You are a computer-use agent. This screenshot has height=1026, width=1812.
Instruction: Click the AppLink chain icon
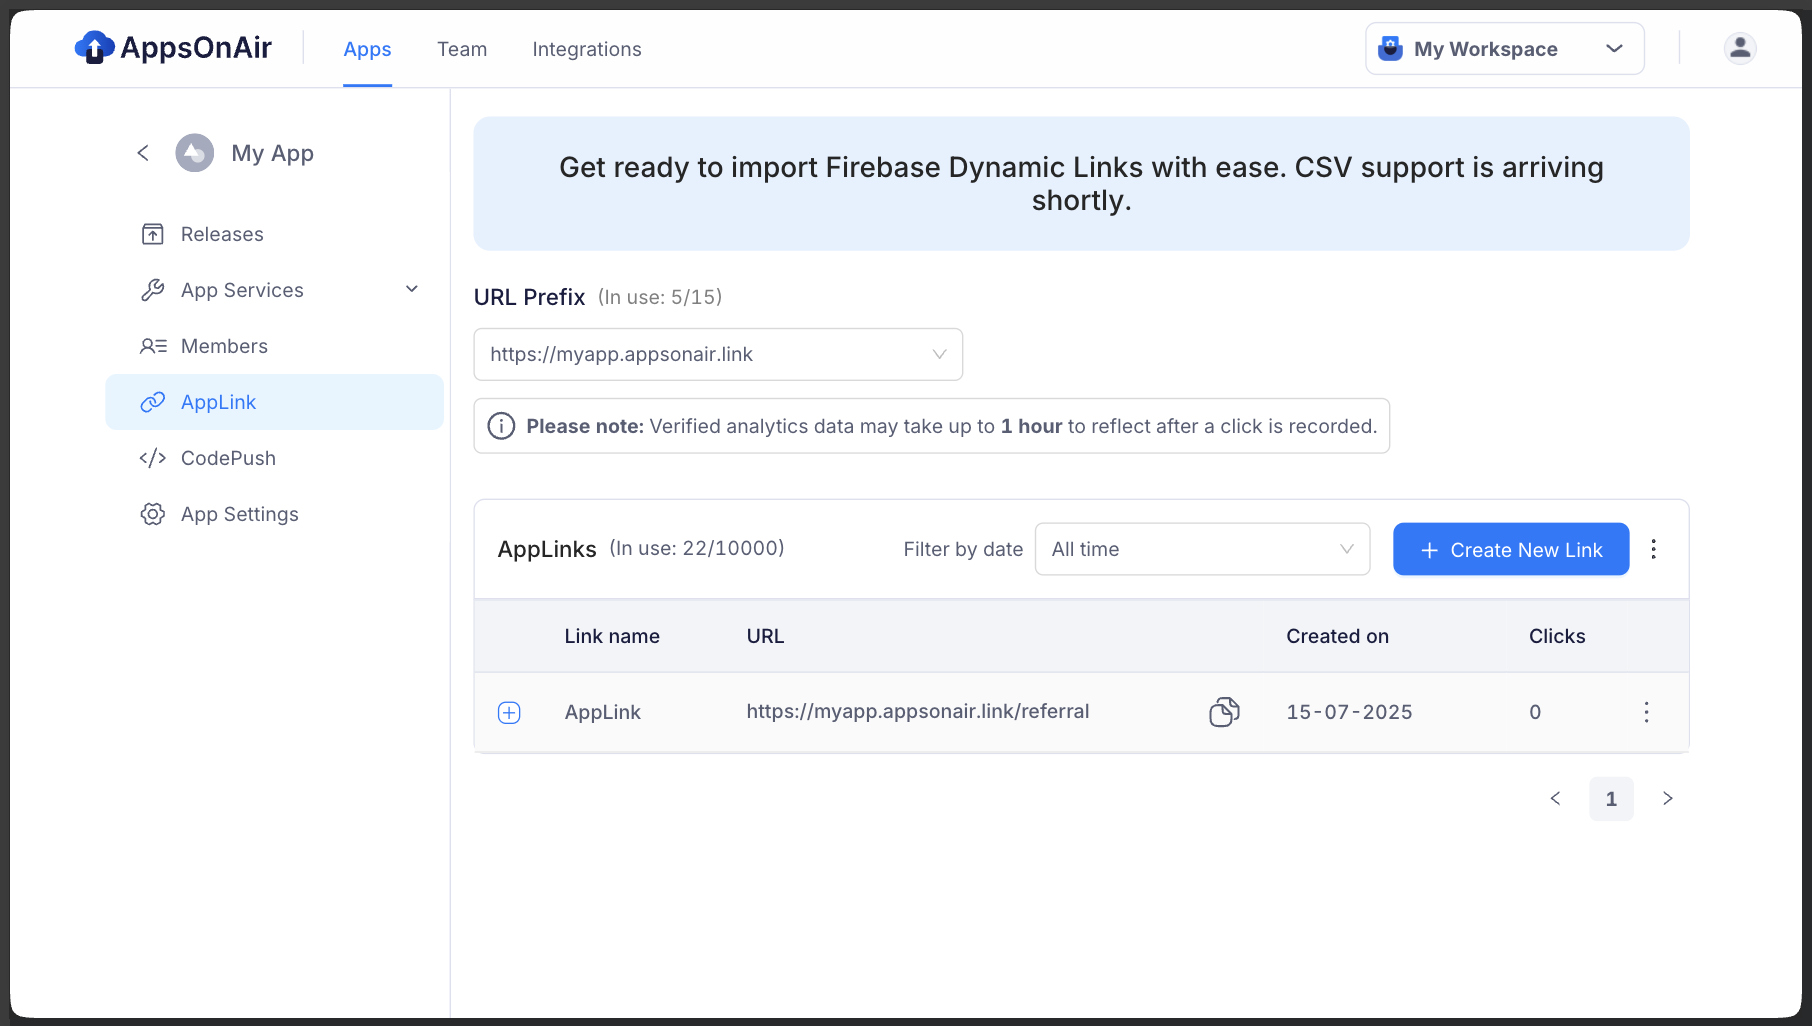tap(153, 402)
